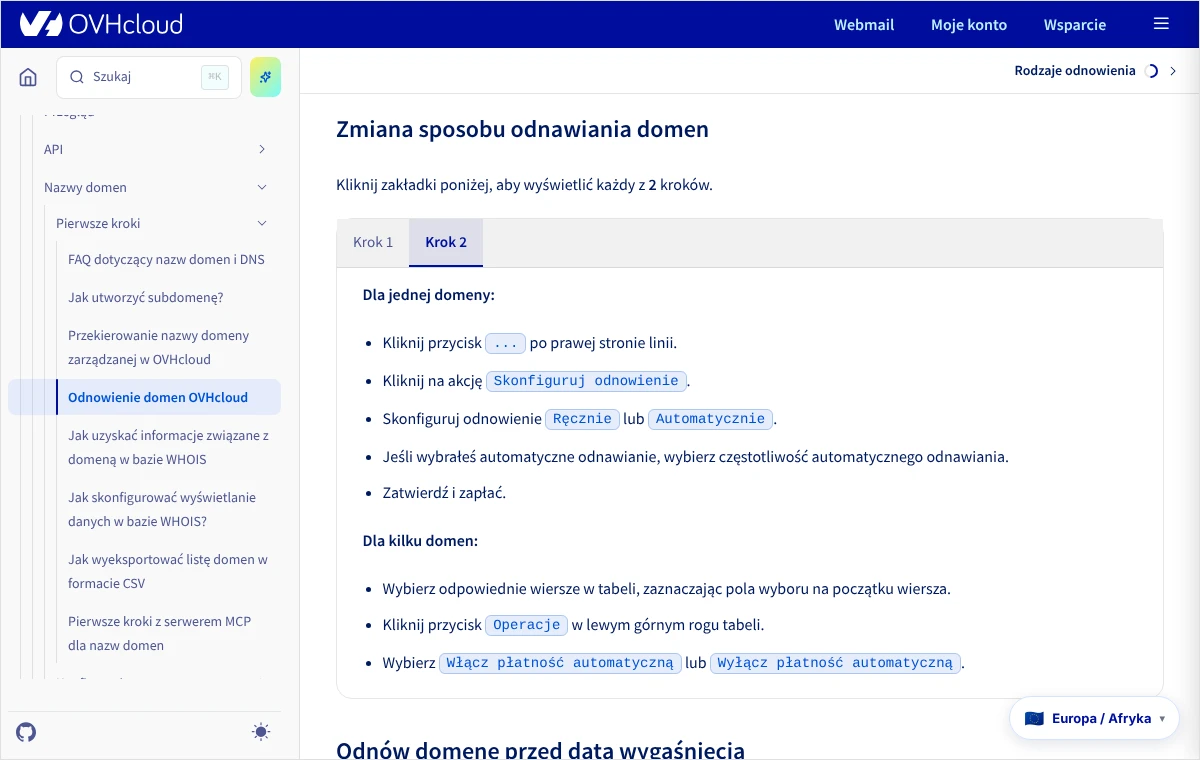Screen dimensions: 1200x760
Task: Click the Wyłącz płatność automatyczną label
Action: pos(835,663)
